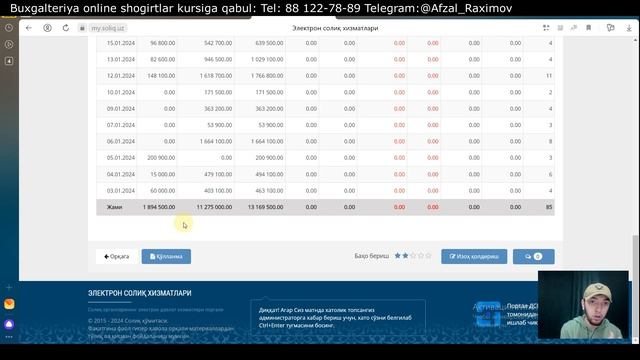The width and height of the screenshot is (640, 360).
Task: Click the total value 1 894 500.00
Action: [159, 207]
